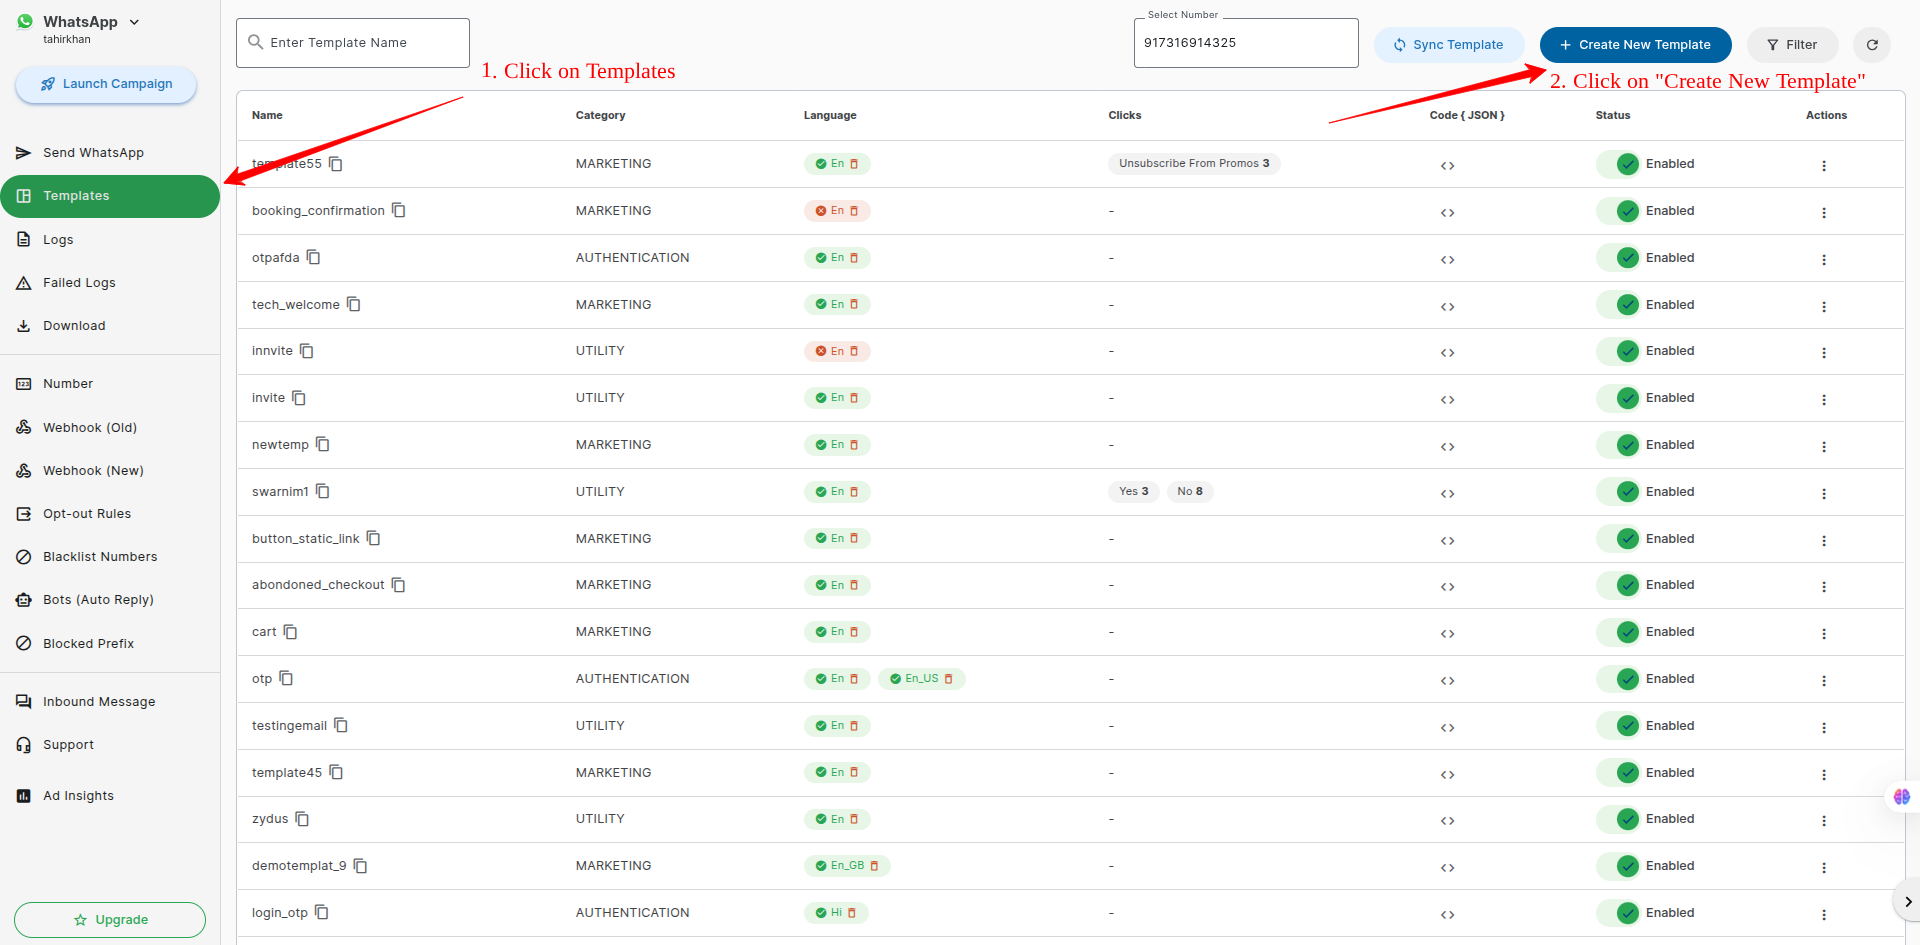Image resolution: width=1920 pixels, height=945 pixels.
Task: Open Send WhatsApp in sidebar
Action: tap(110, 153)
